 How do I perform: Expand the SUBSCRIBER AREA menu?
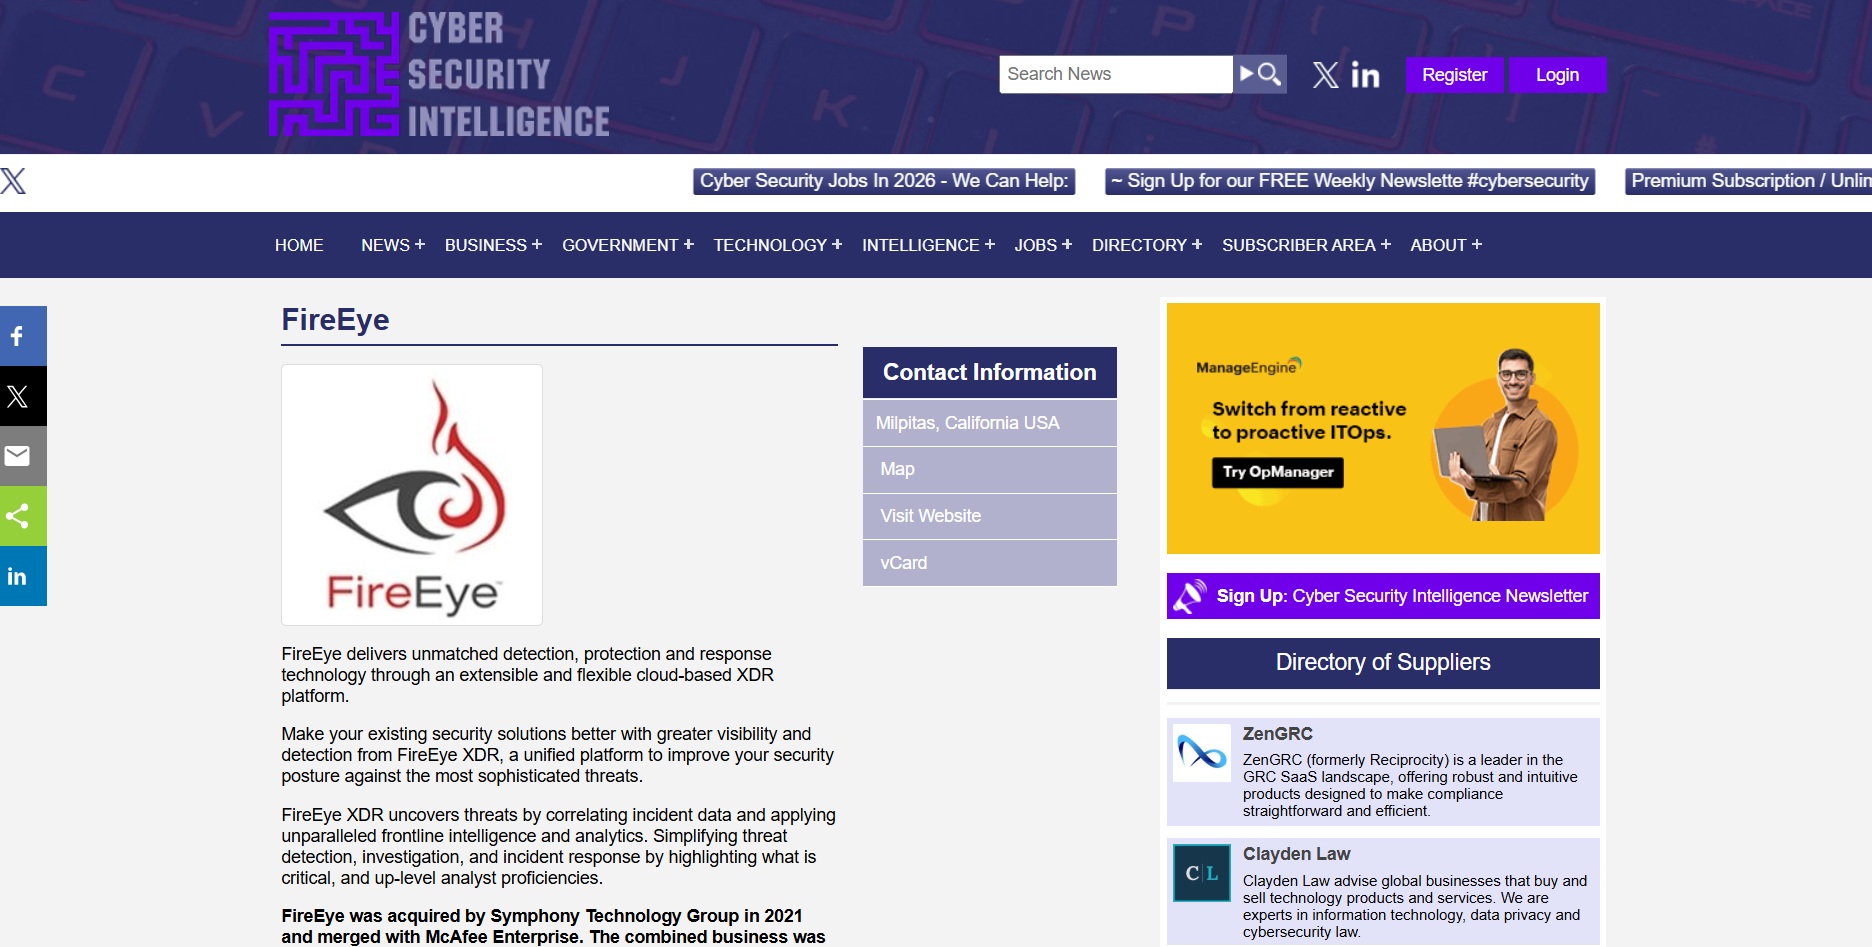[x=1306, y=245]
